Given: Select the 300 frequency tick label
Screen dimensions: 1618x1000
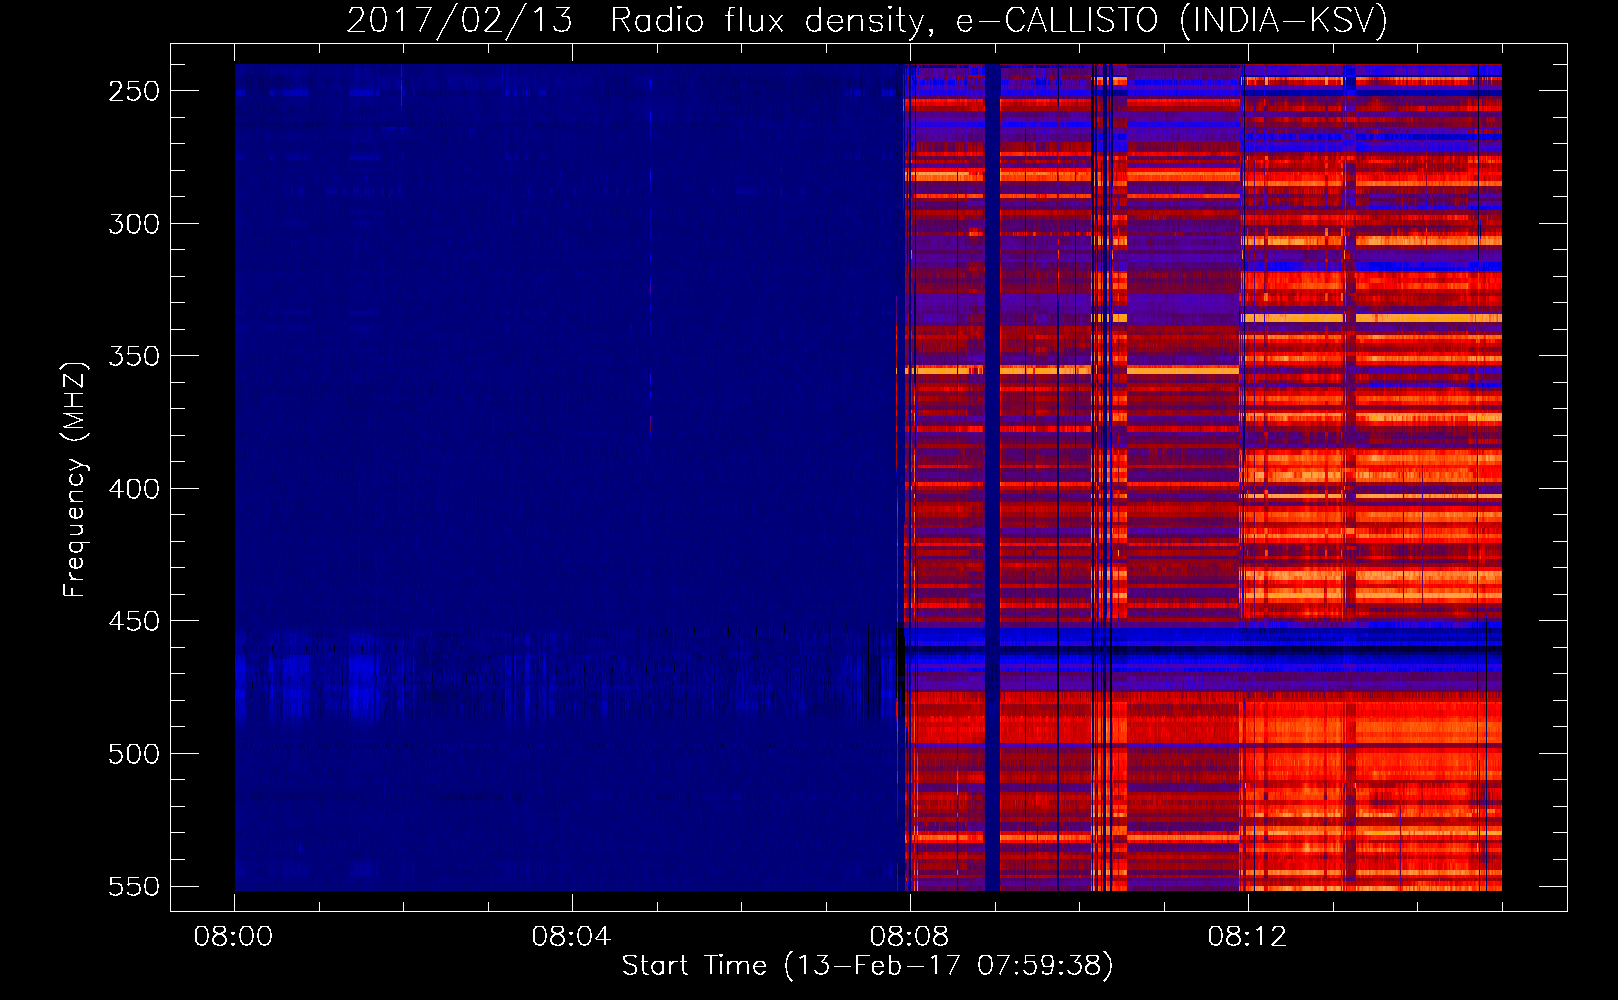Looking at the screenshot, I should pyautogui.click(x=134, y=224).
